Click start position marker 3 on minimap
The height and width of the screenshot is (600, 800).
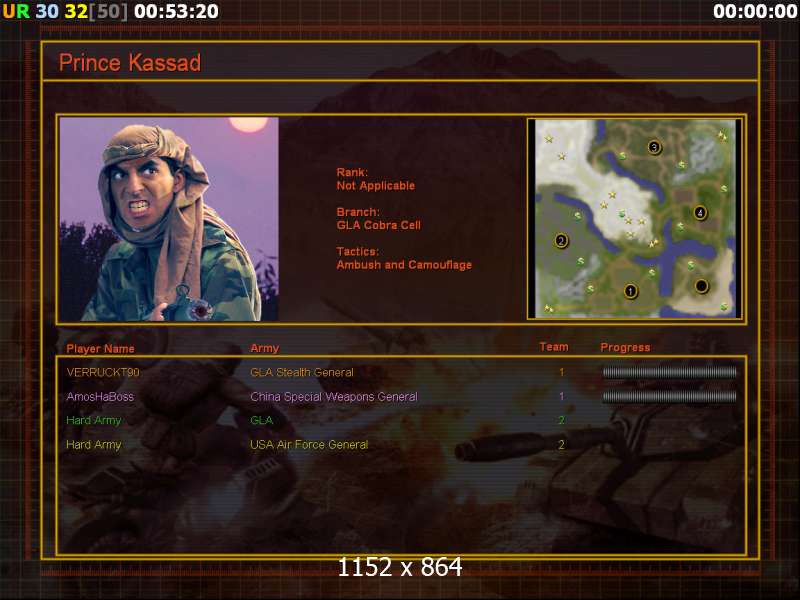tap(655, 147)
